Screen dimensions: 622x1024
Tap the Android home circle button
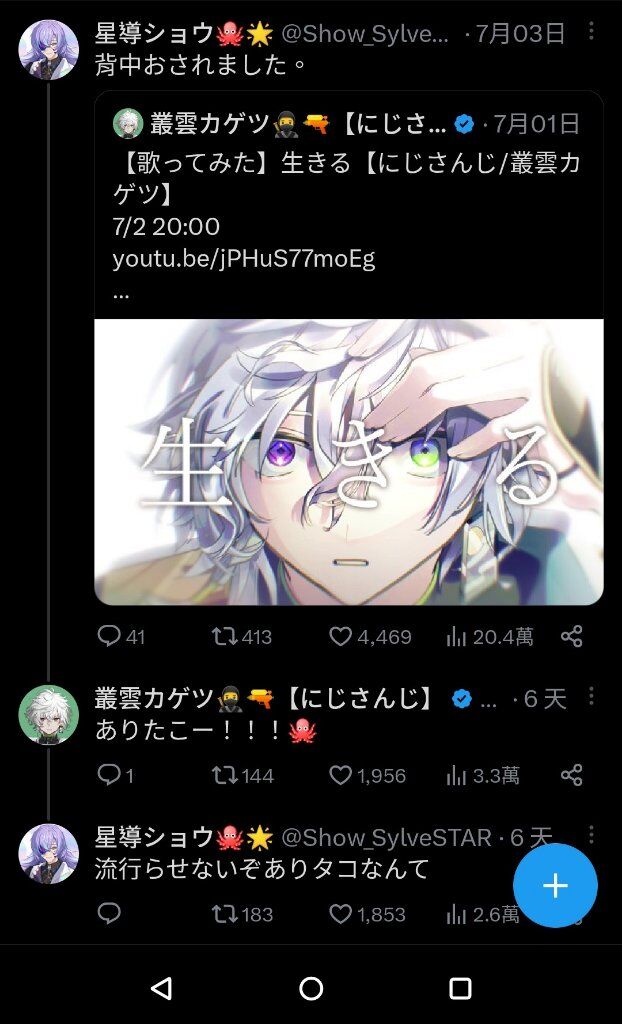tap(311, 988)
